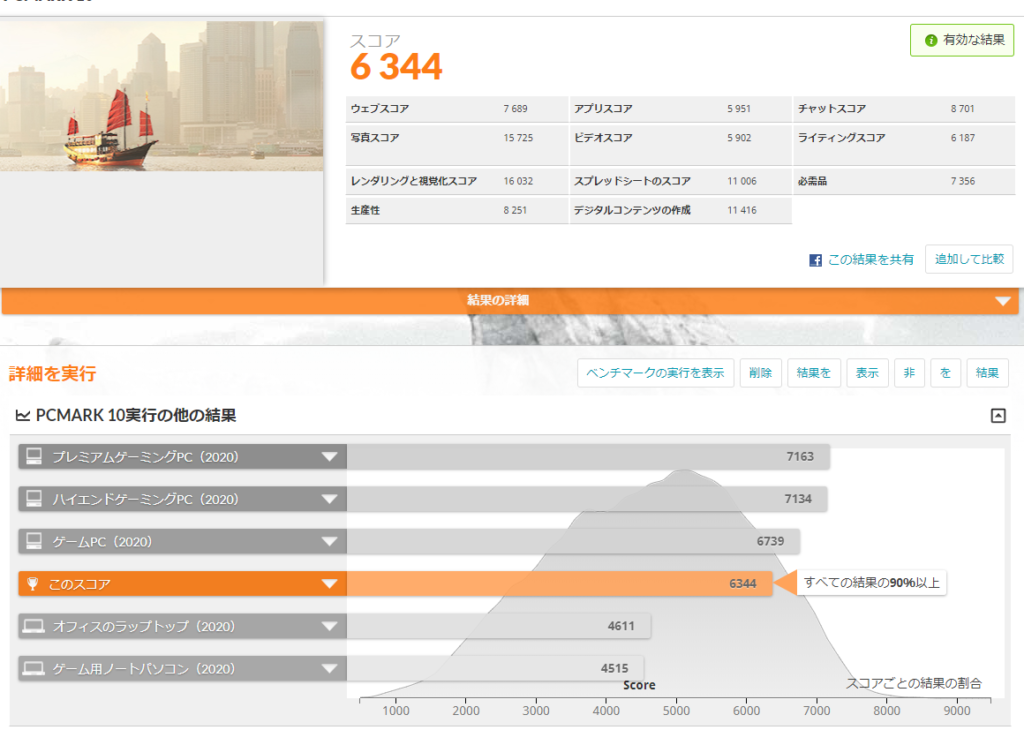Click the 結果の詳細 bar label
Viewport: 1024px width, 730px height.
coord(498,300)
